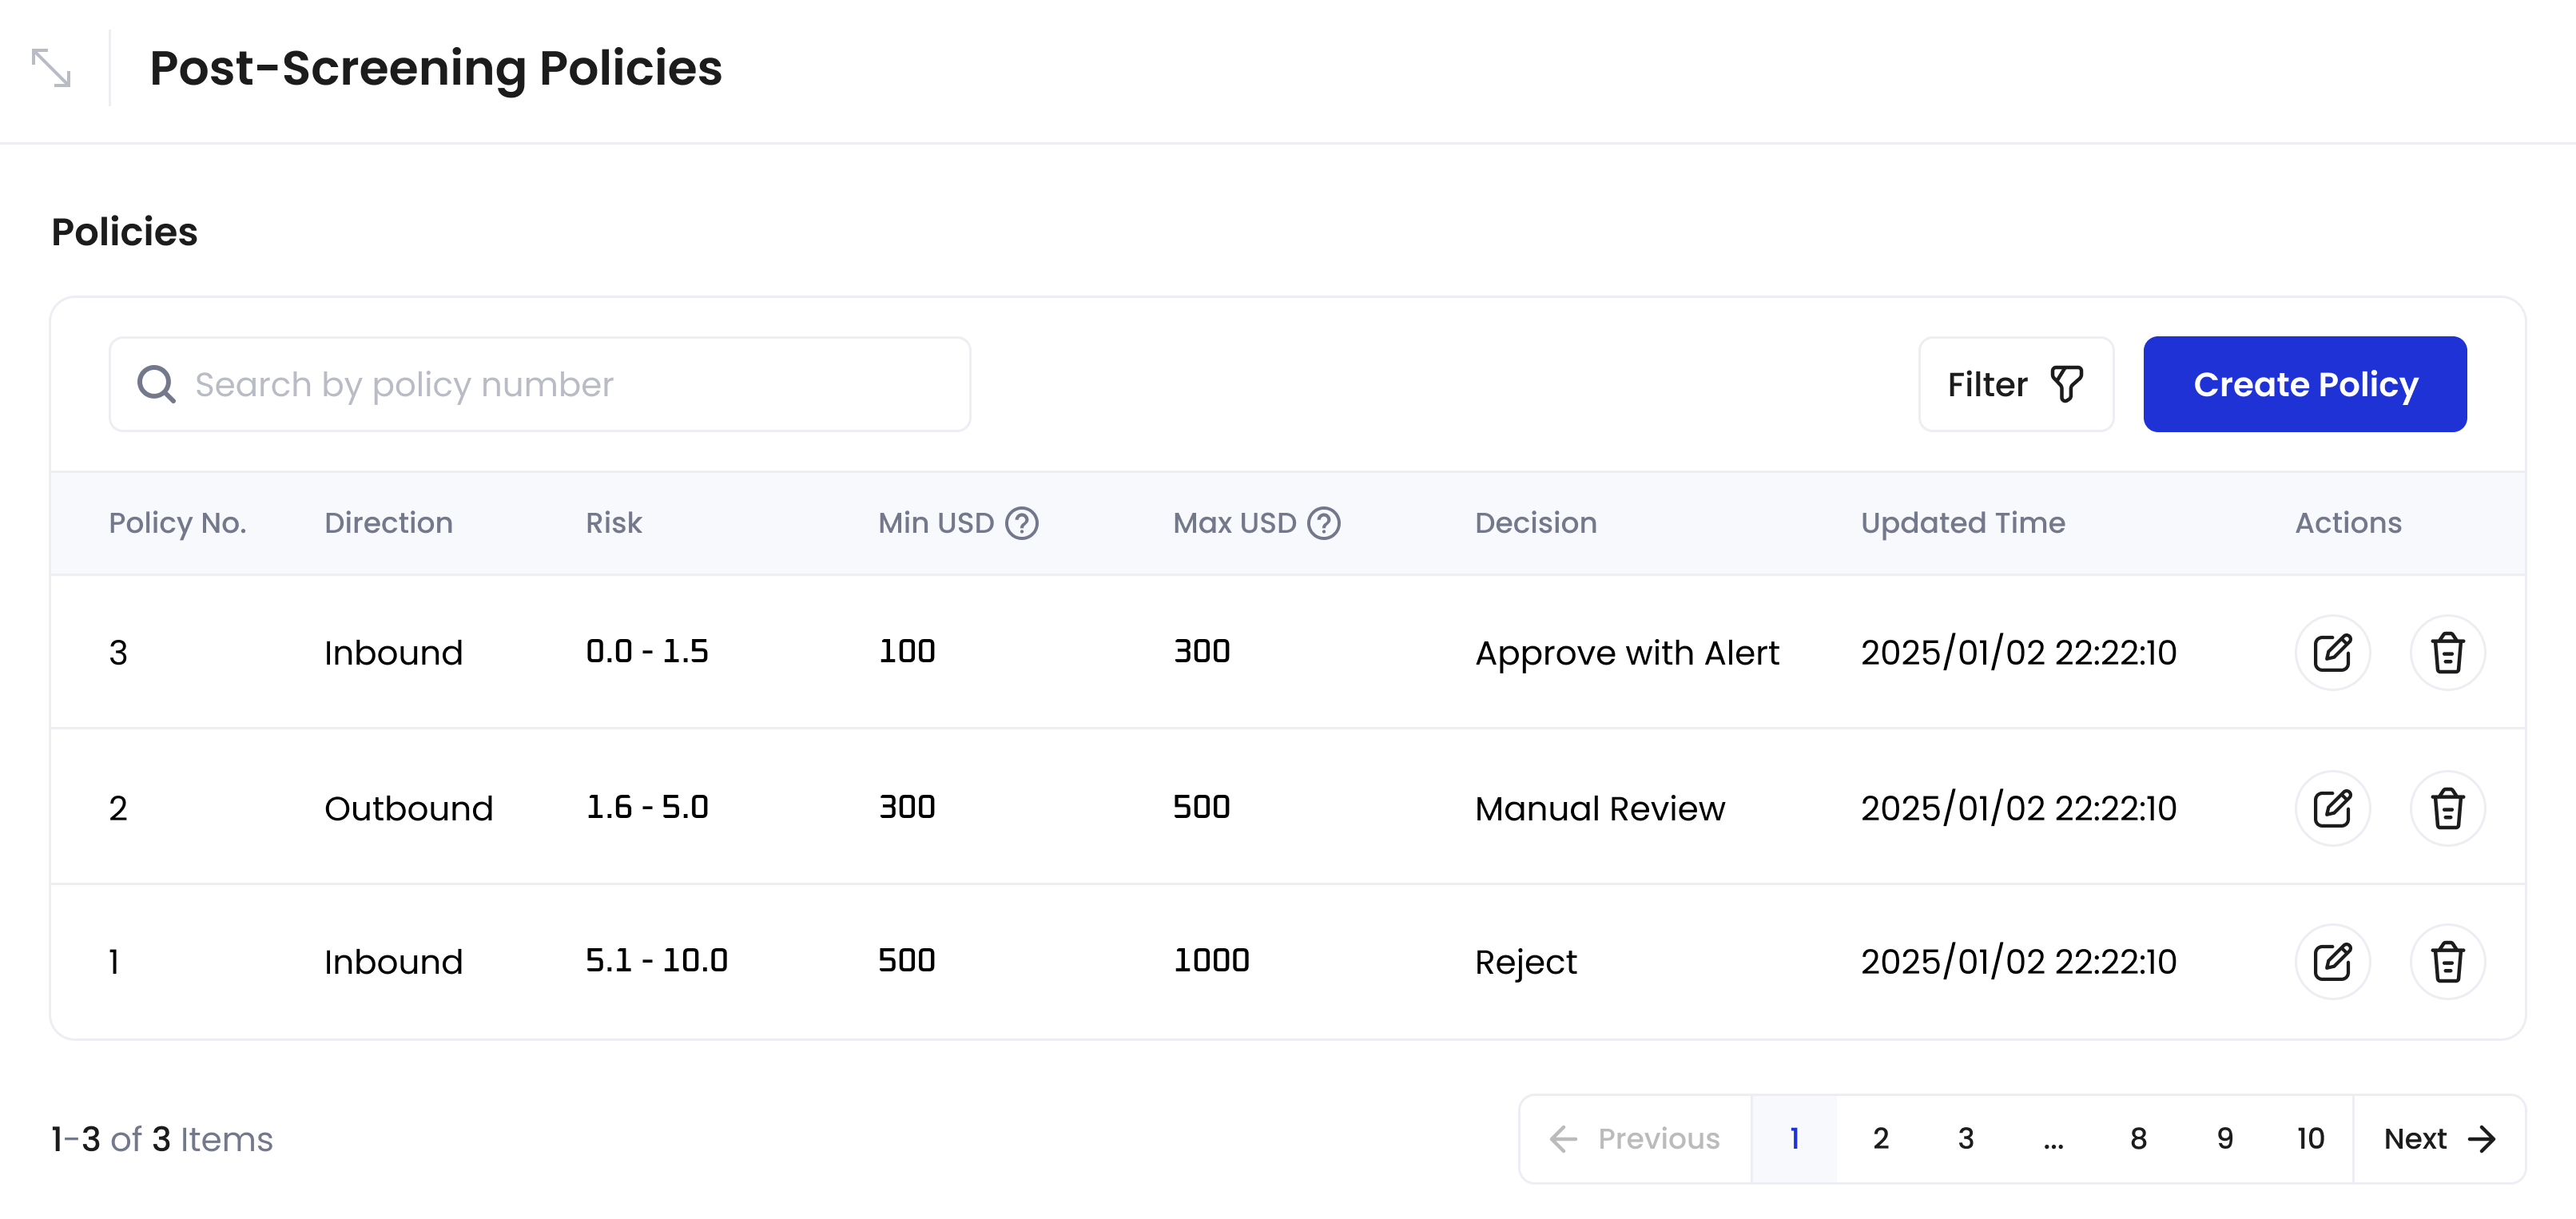The height and width of the screenshot is (1219, 2576).
Task: Select page 3 in pagination
Action: tap(1965, 1139)
